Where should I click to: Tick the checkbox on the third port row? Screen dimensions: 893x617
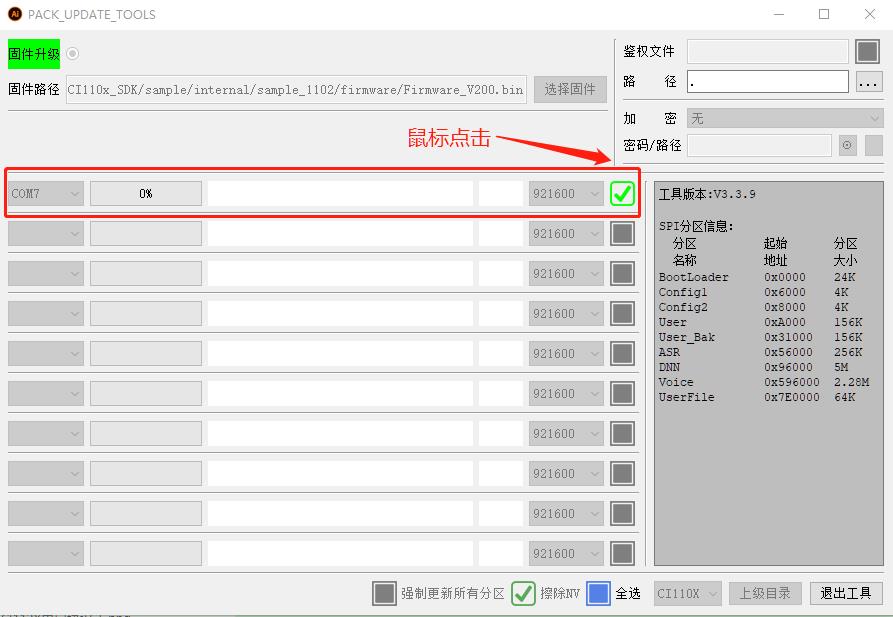point(622,273)
